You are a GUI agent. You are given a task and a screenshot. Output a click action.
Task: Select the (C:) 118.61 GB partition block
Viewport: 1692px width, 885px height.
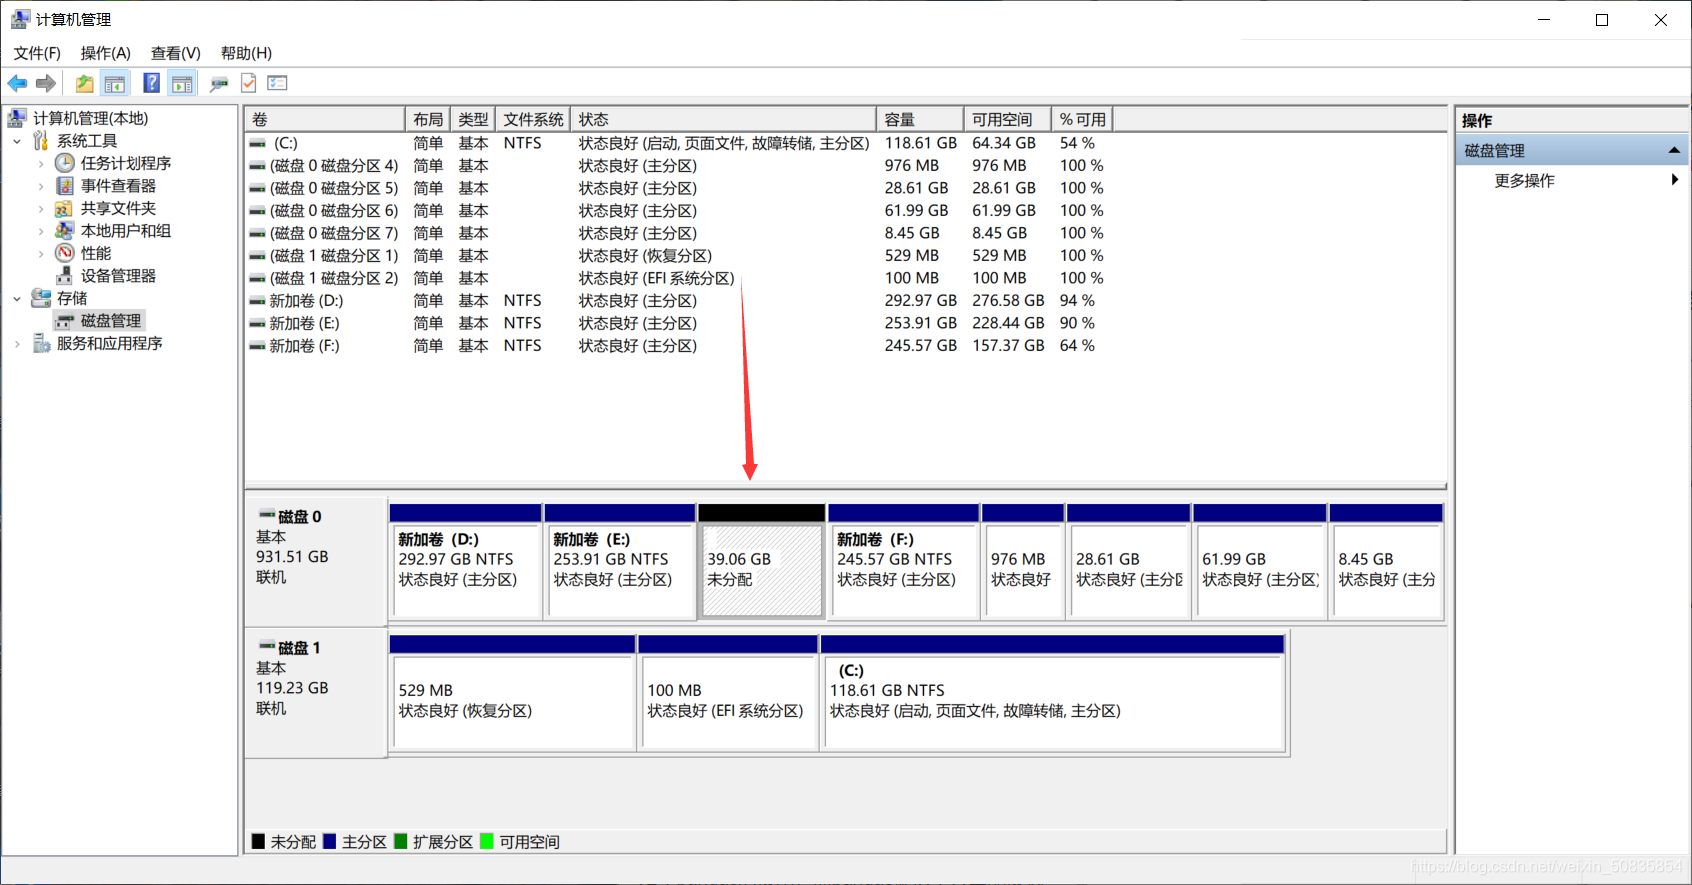point(1053,692)
